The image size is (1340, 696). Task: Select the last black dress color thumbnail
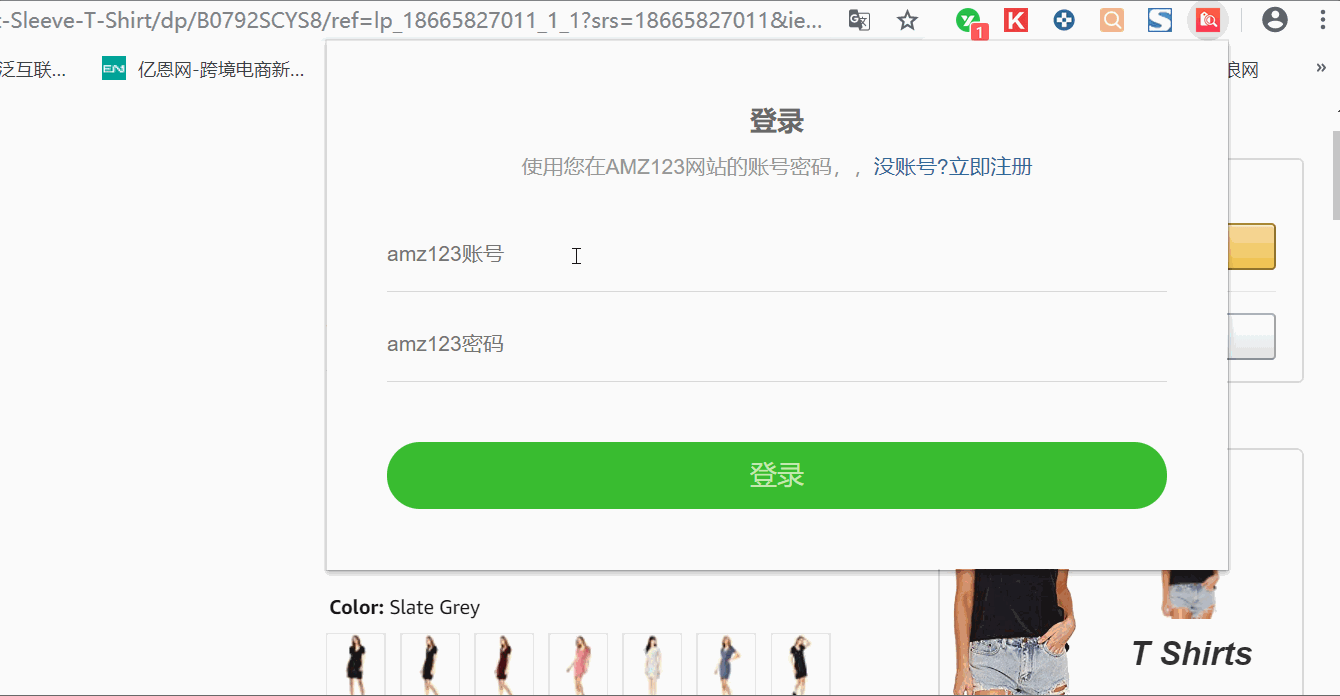(800, 664)
